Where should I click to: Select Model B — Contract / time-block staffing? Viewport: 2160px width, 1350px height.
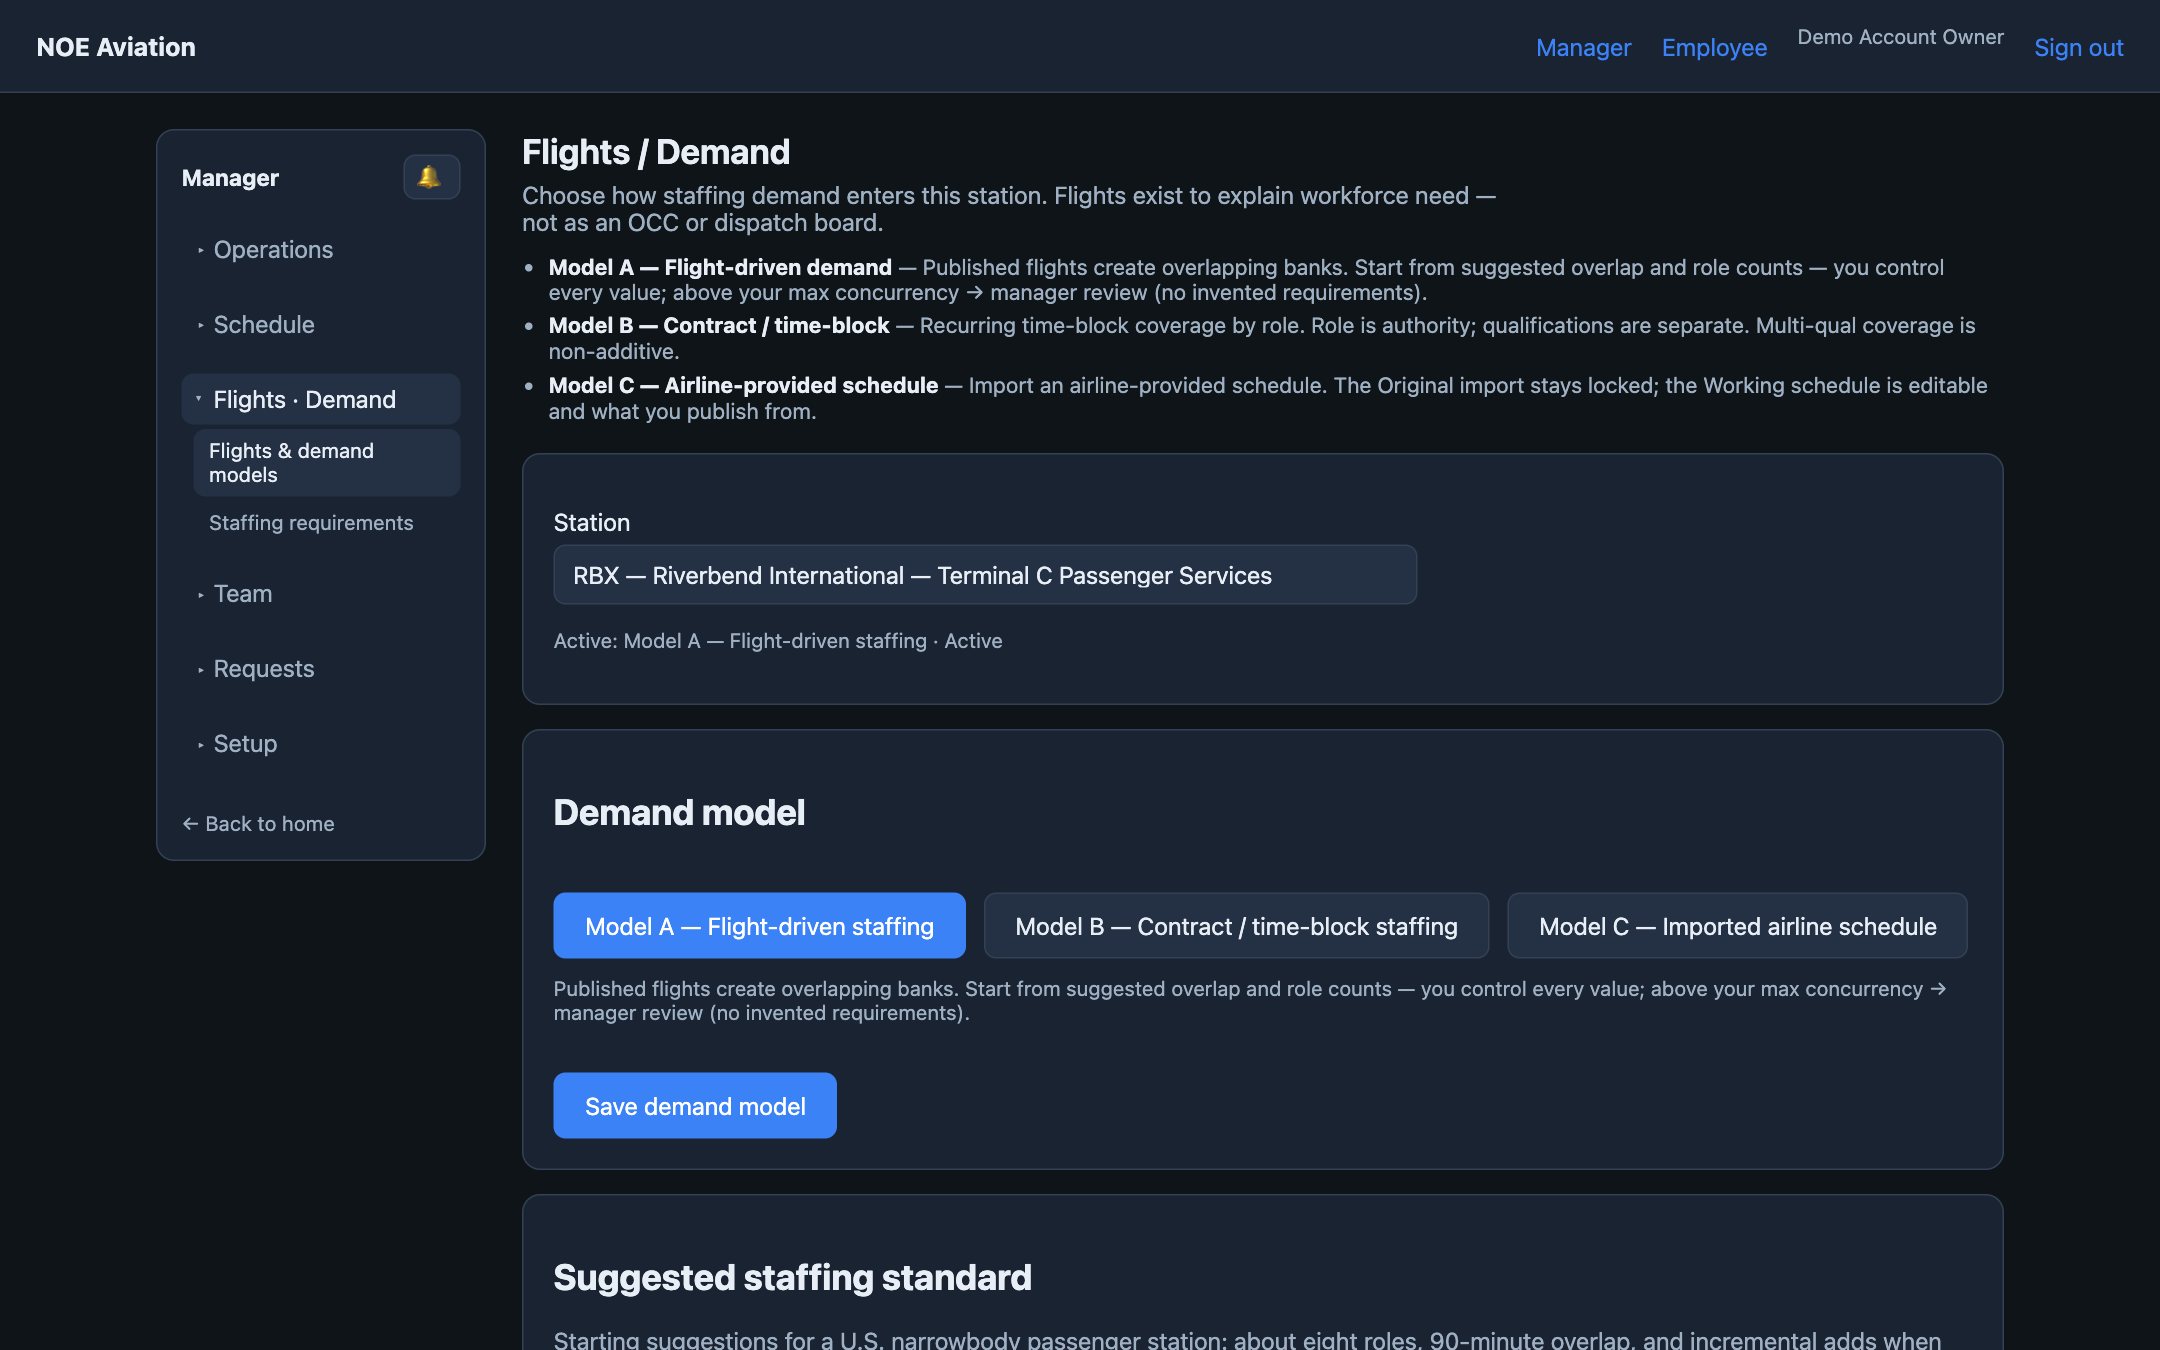tap(1236, 926)
